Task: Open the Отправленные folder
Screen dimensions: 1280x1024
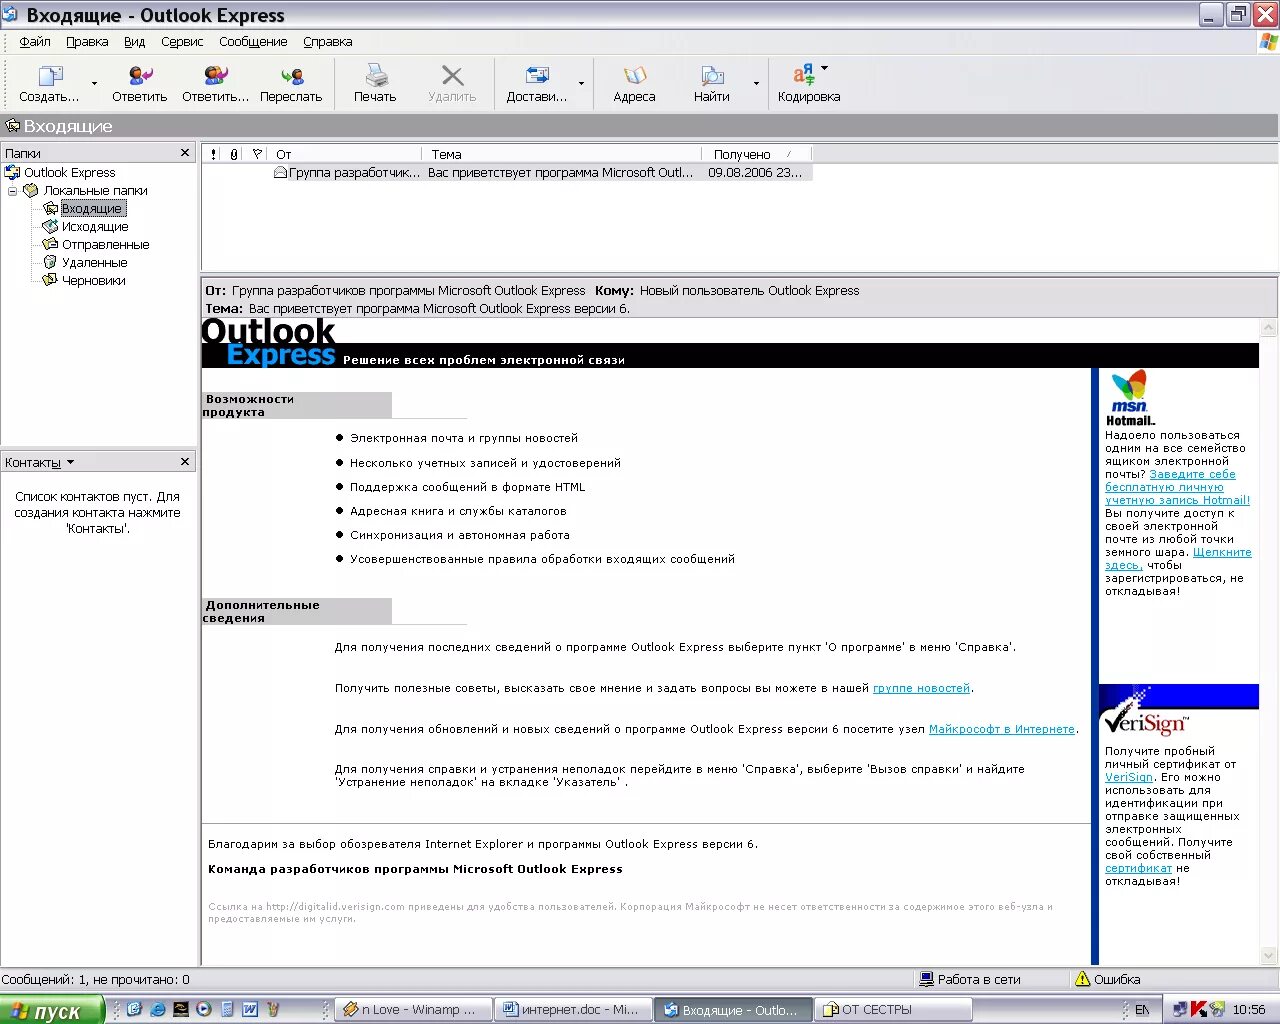Action: (x=106, y=244)
